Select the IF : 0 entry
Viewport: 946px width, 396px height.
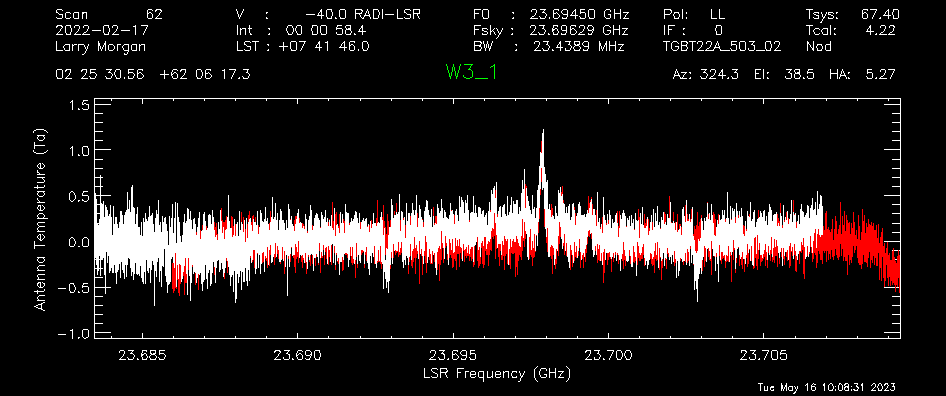693,30
